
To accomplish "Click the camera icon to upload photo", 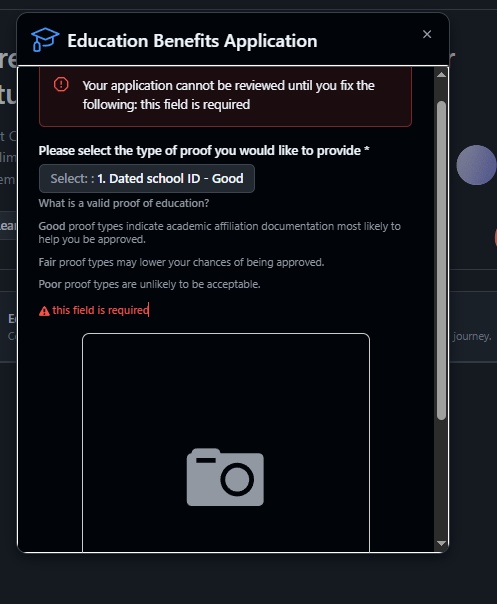I will 225,477.
